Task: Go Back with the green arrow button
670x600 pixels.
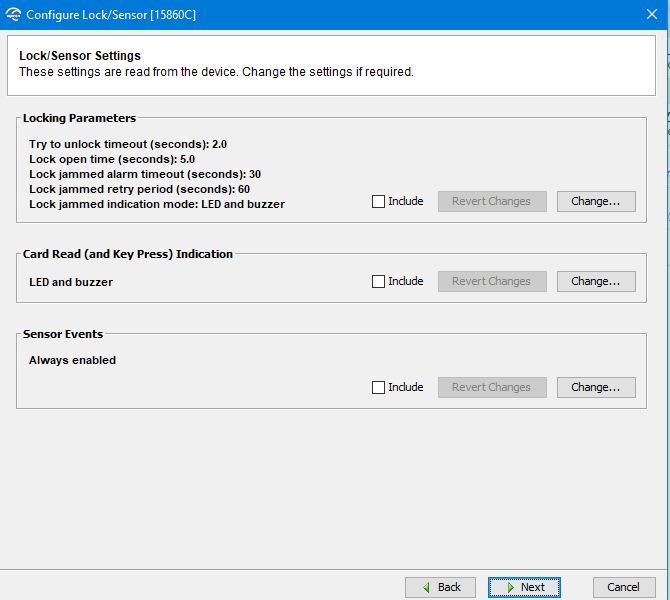Action: point(440,587)
